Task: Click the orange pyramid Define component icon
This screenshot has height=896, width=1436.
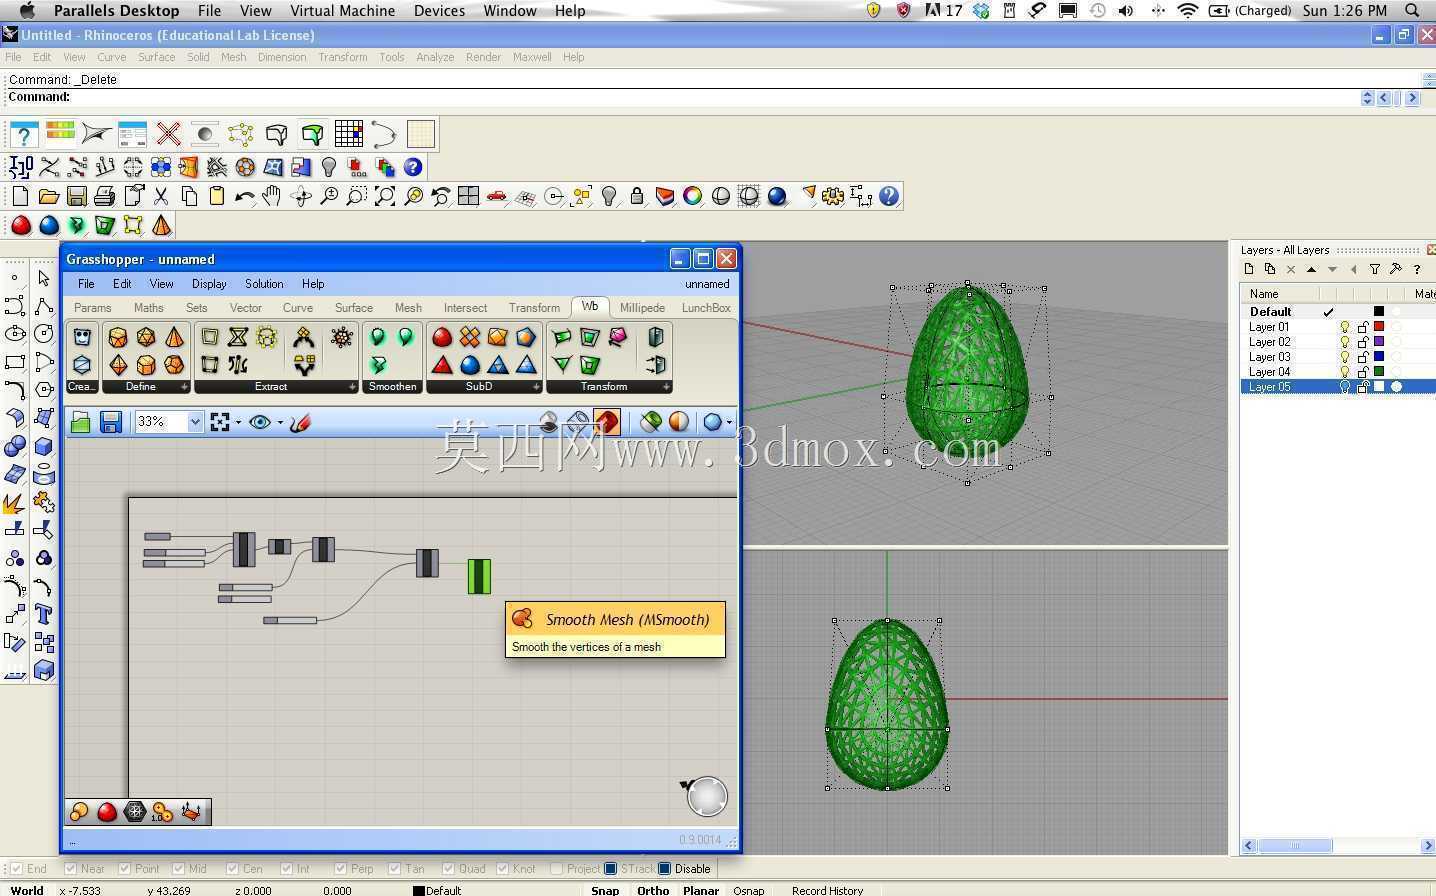Action: click(x=175, y=337)
